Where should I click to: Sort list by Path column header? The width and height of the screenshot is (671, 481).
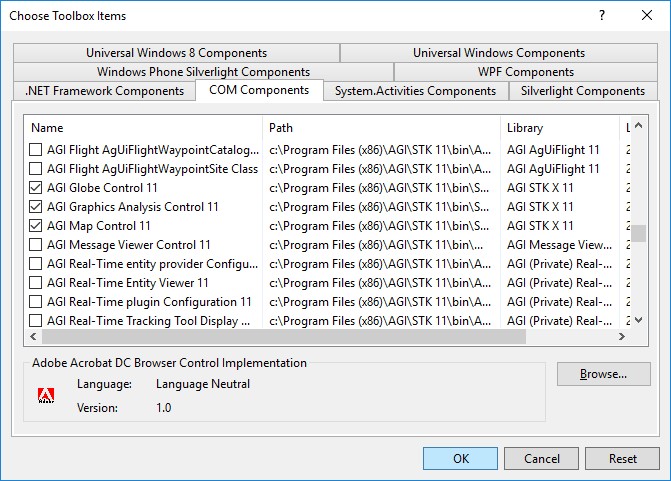pos(381,128)
